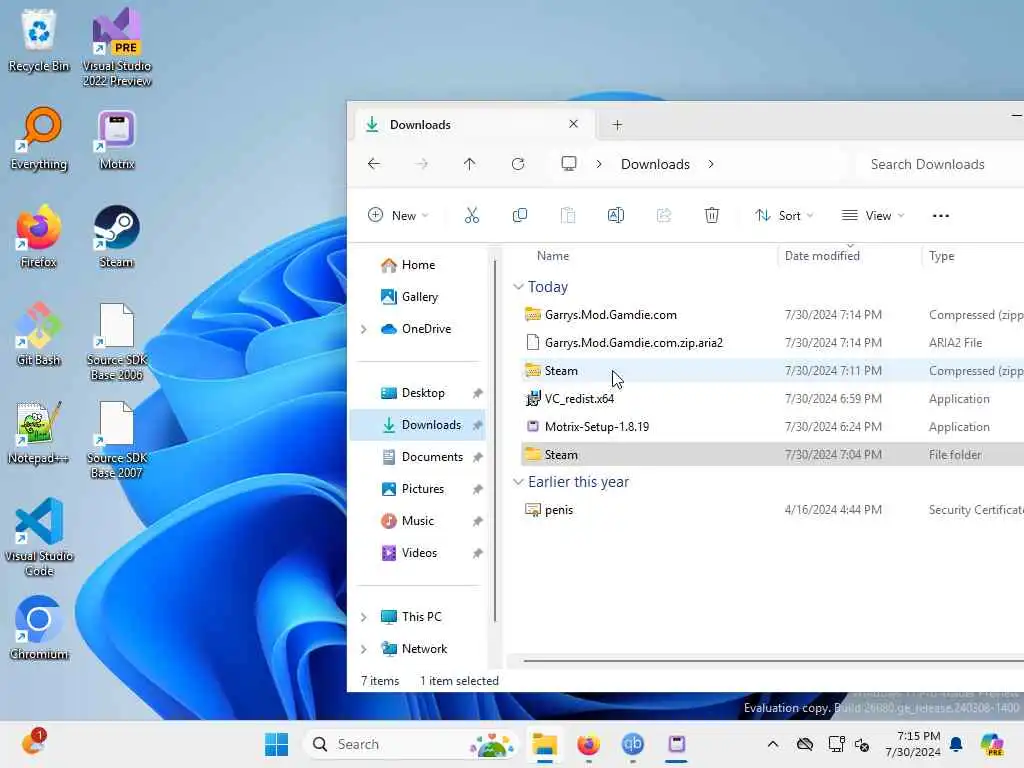
Task: Select the Firefox desktop shortcut
Action: (x=39, y=237)
